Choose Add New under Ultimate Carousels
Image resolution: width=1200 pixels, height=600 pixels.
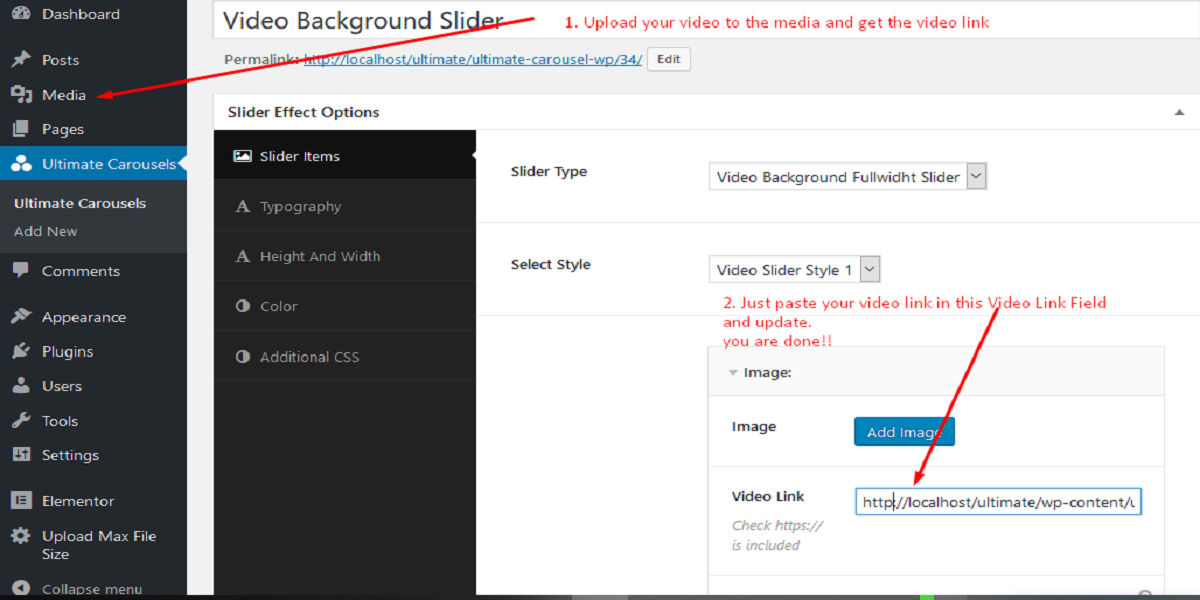pyautogui.click(x=46, y=231)
